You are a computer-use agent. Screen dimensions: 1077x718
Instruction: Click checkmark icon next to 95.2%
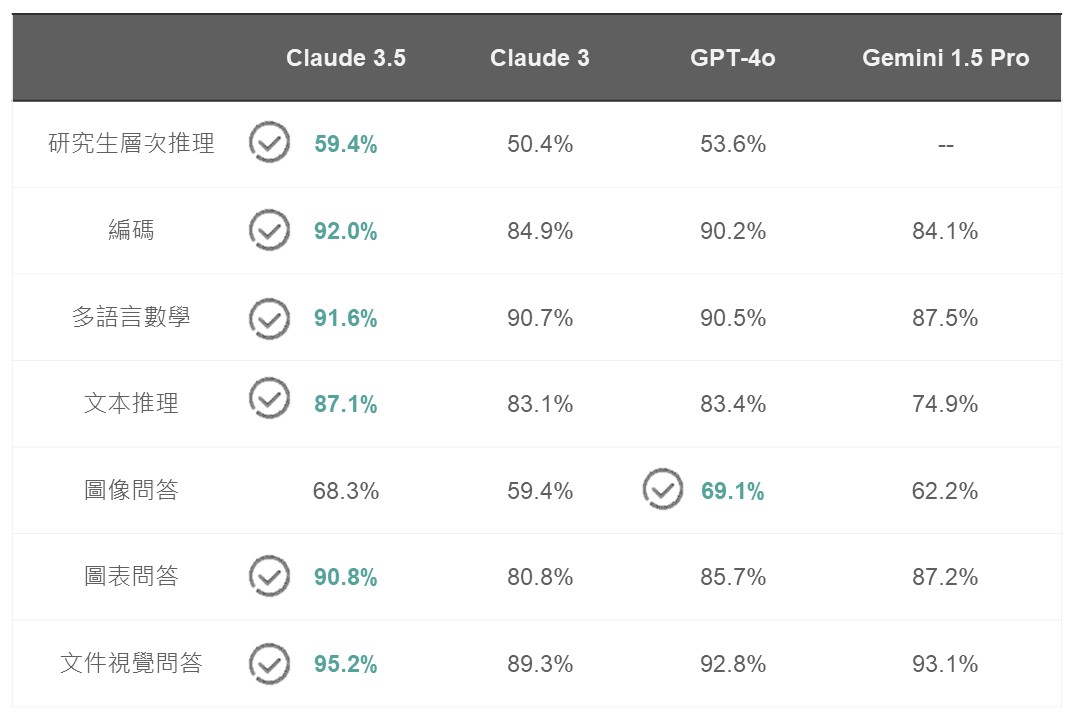(268, 663)
